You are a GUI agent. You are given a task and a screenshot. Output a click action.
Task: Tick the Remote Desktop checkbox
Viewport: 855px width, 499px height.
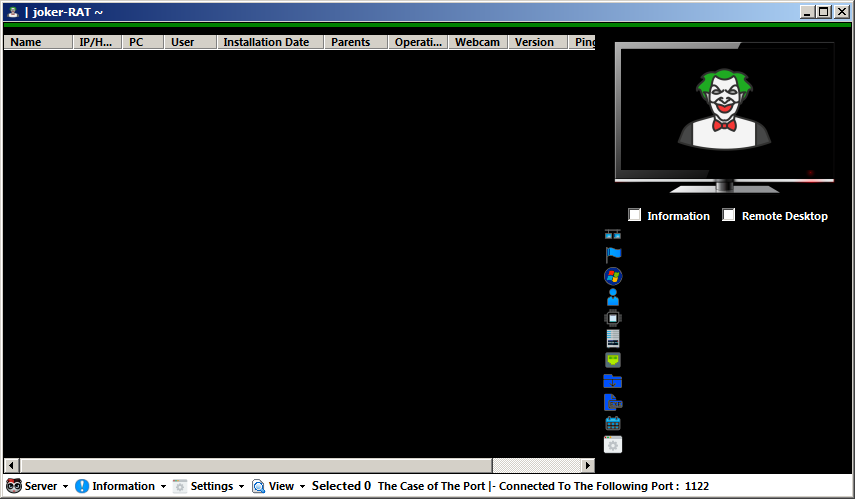tap(729, 215)
